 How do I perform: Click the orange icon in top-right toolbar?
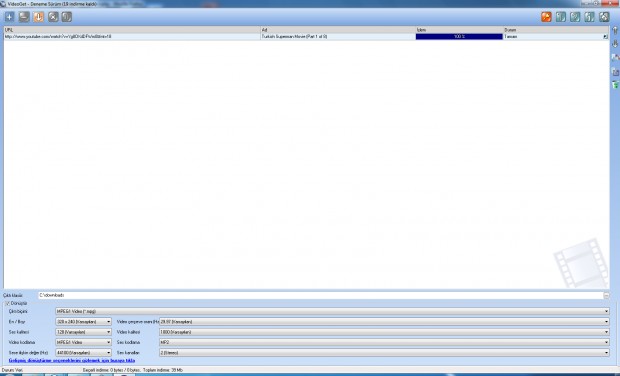[x=546, y=17]
